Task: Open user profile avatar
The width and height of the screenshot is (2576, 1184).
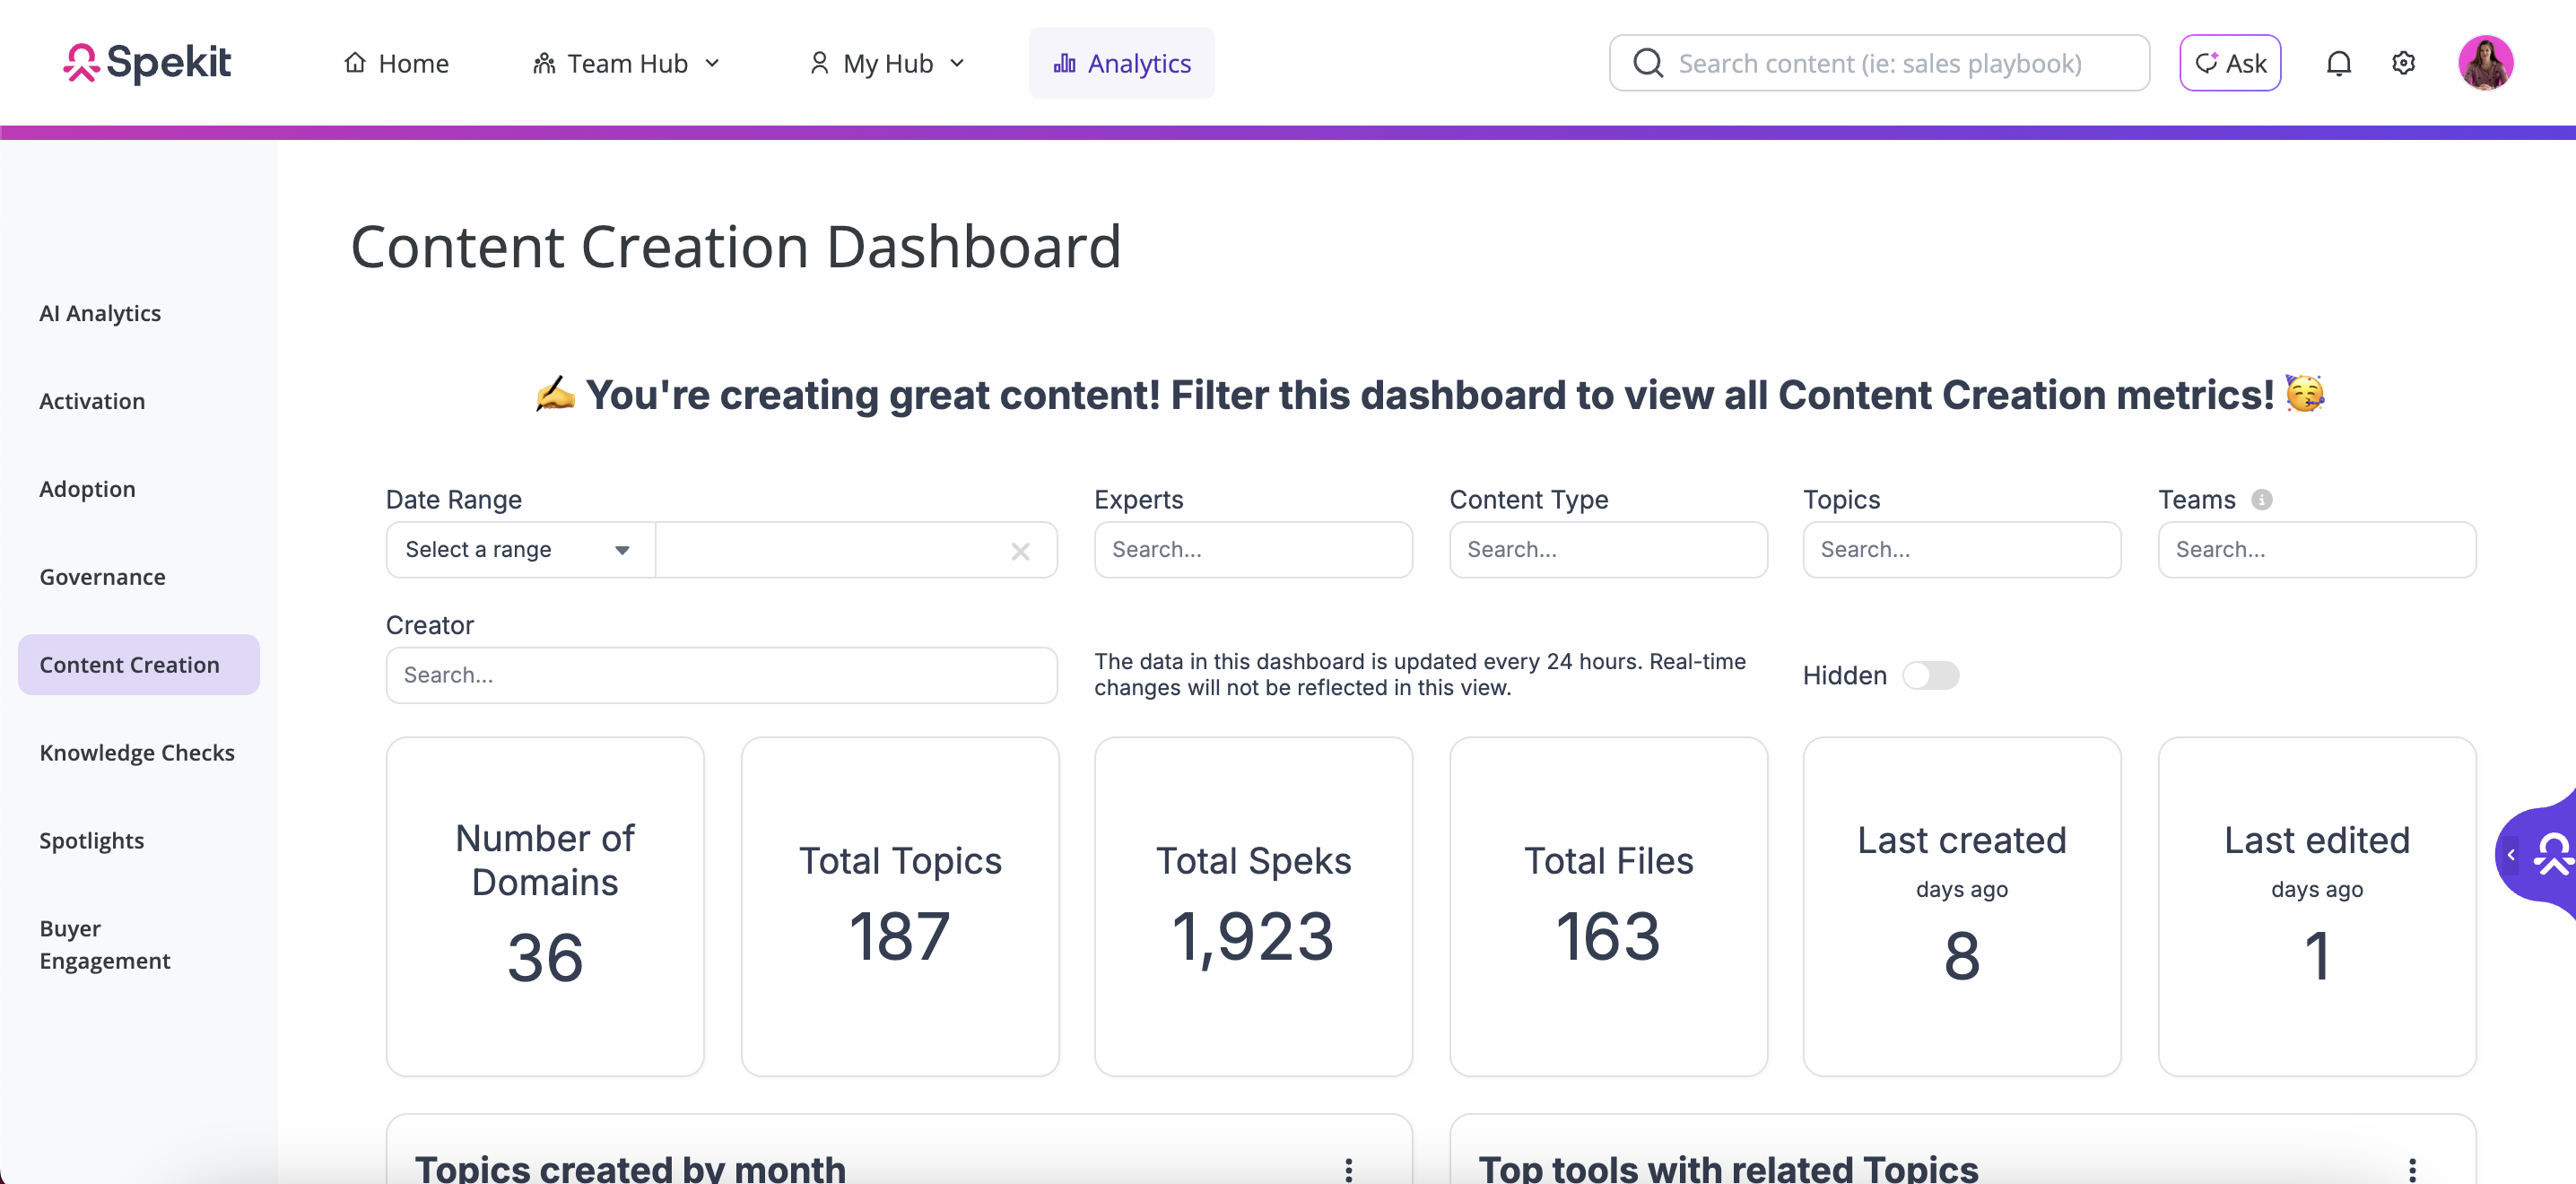Action: [x=2485, y=63]
